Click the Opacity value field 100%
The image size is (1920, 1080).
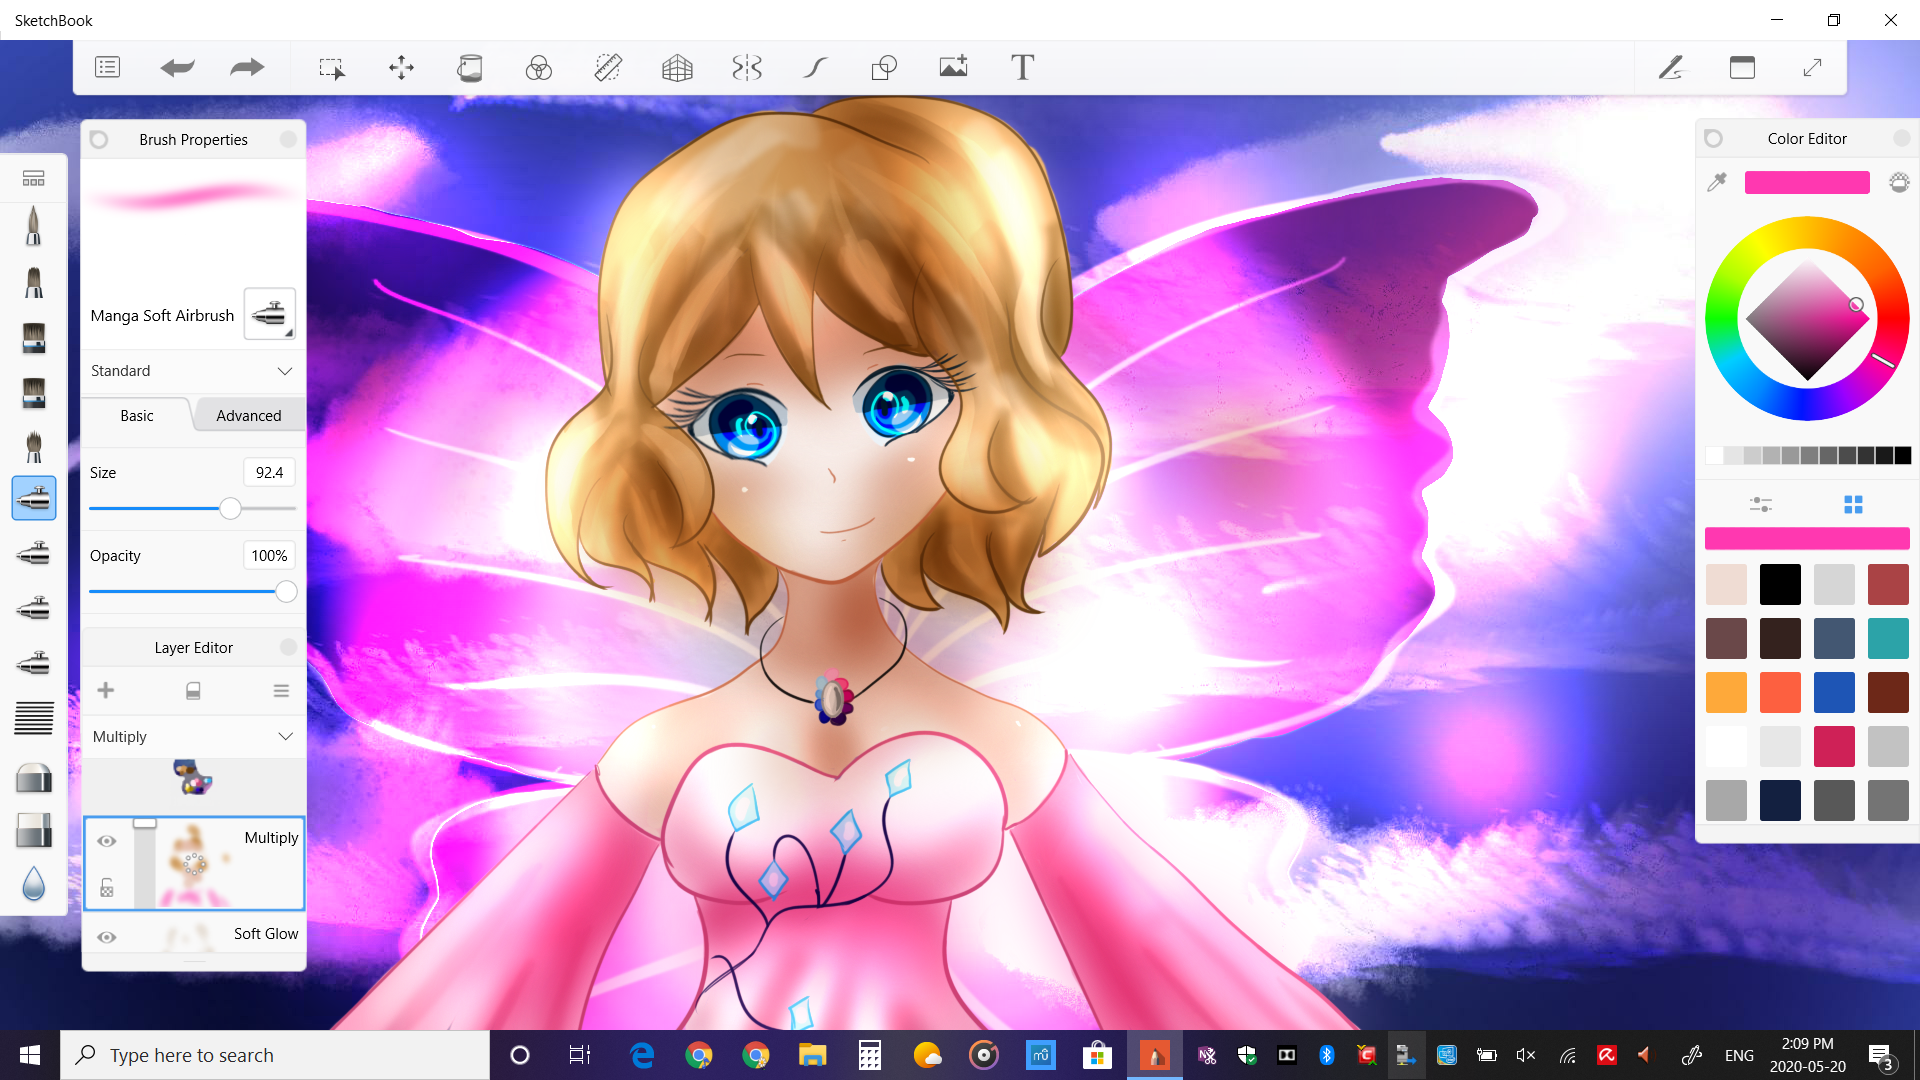coord(269,555)
